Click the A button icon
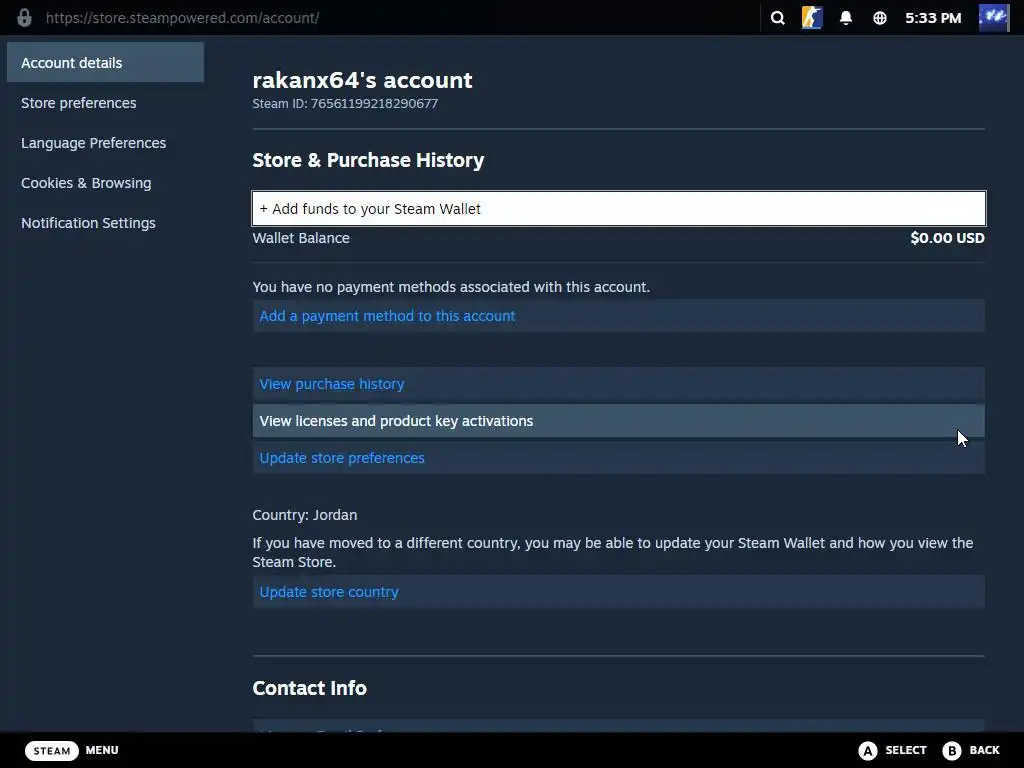Viewport: 1024px width, 768px height. pos(867,750)
